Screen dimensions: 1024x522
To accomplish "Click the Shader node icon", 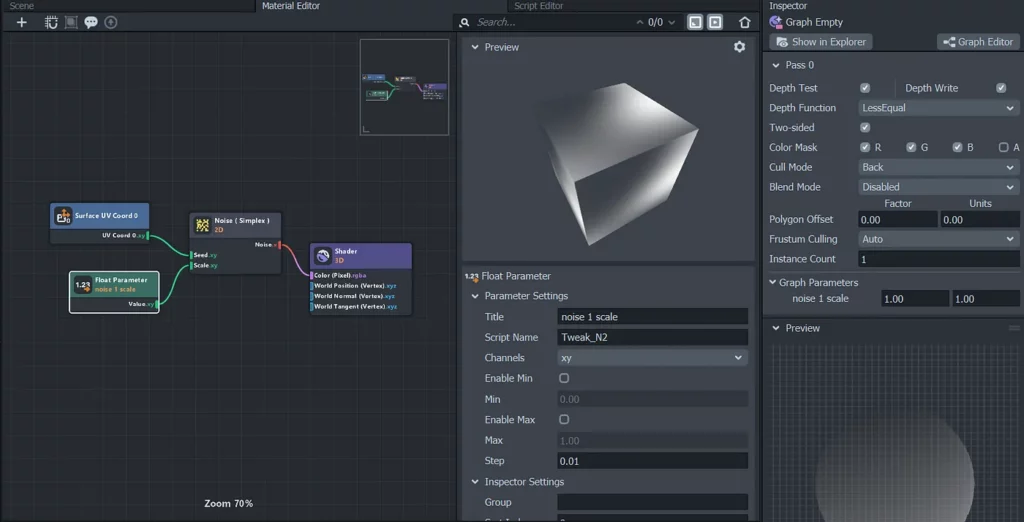I will [322, 255].
